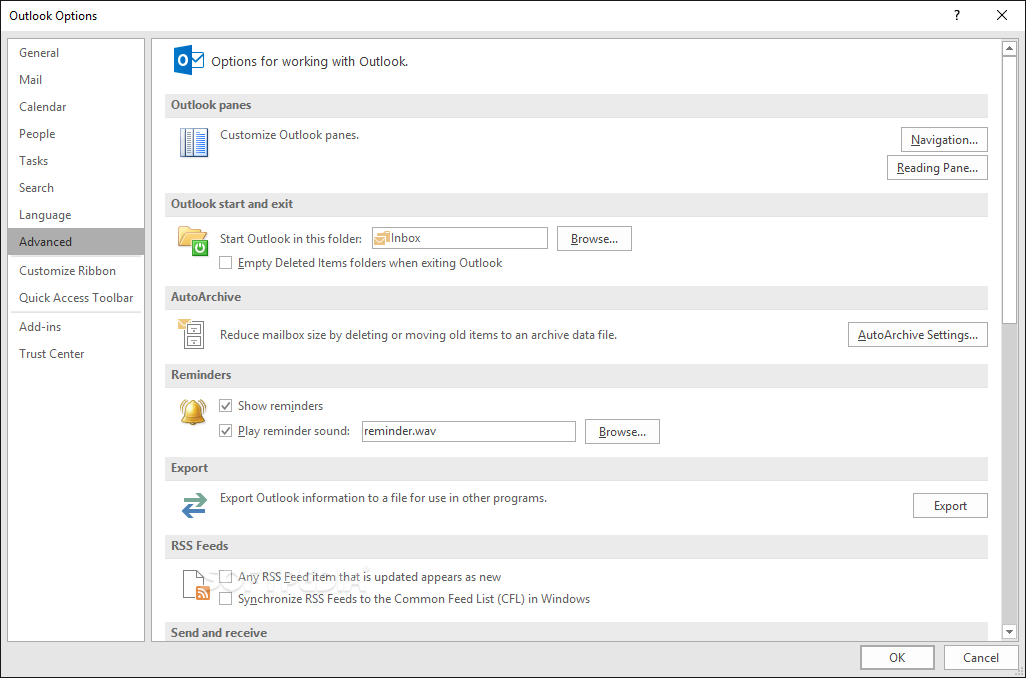Click the Export arrows icon

(x=194, y=505)
